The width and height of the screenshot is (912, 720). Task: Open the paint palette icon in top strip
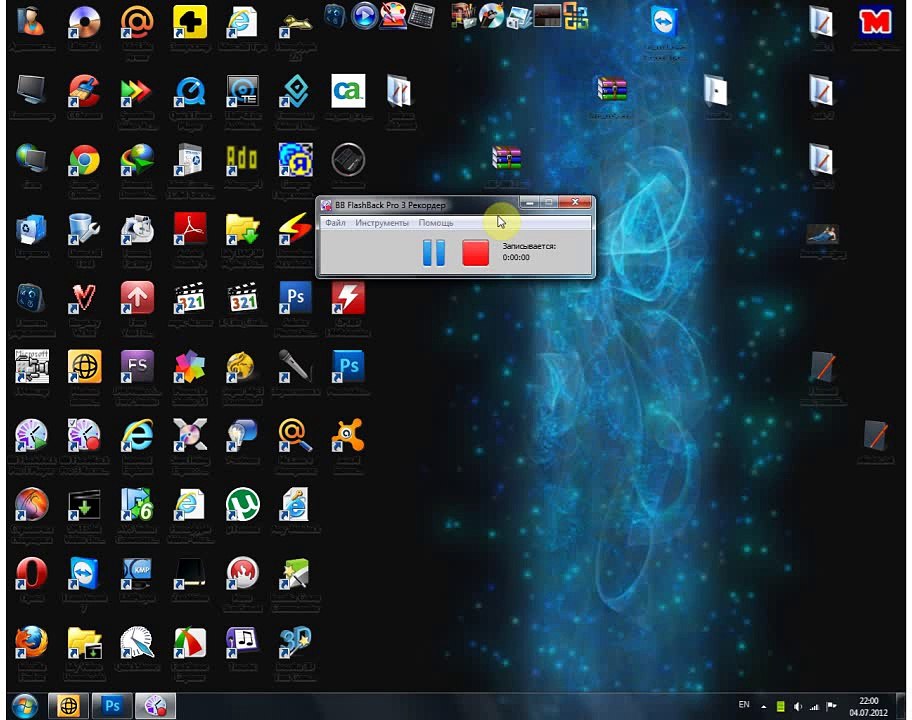point(393,16)
